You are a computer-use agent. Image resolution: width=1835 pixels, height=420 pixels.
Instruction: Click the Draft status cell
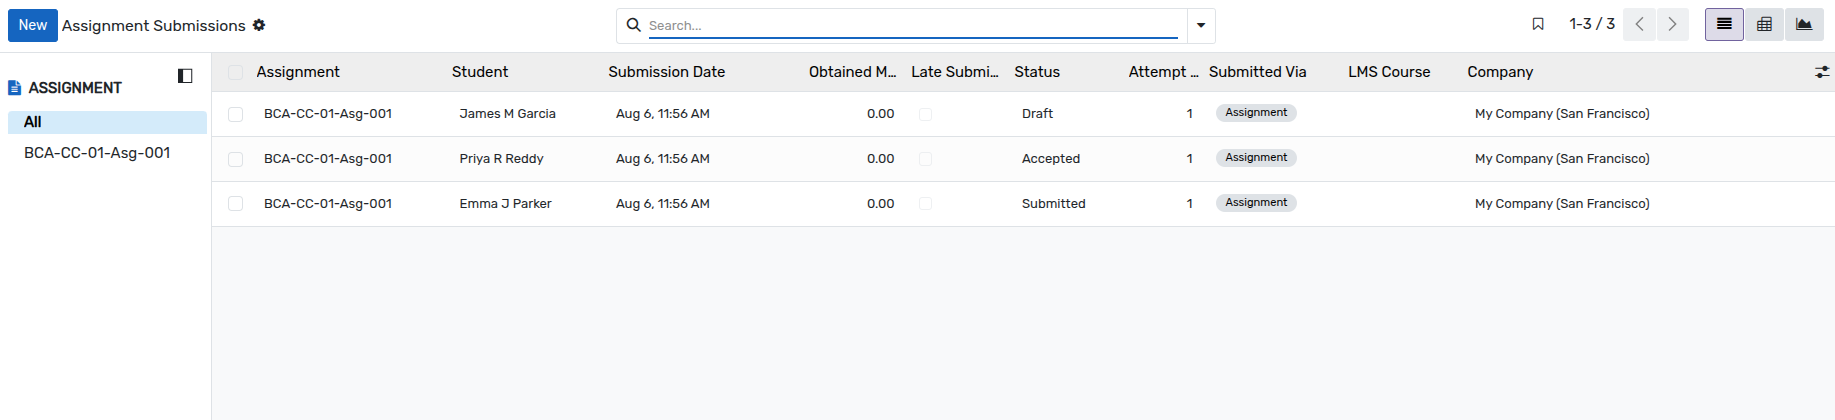point(1037,114)
